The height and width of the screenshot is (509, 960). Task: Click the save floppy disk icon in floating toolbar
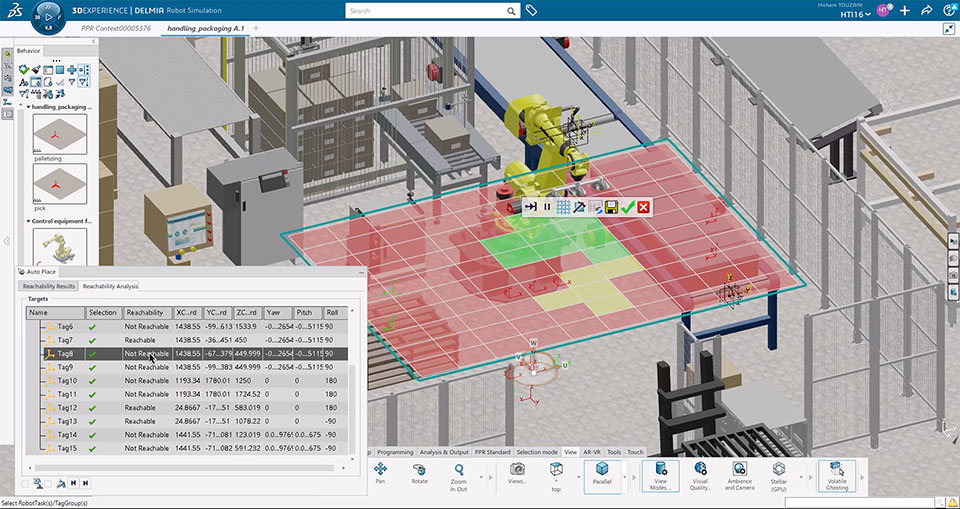[610, 208]
